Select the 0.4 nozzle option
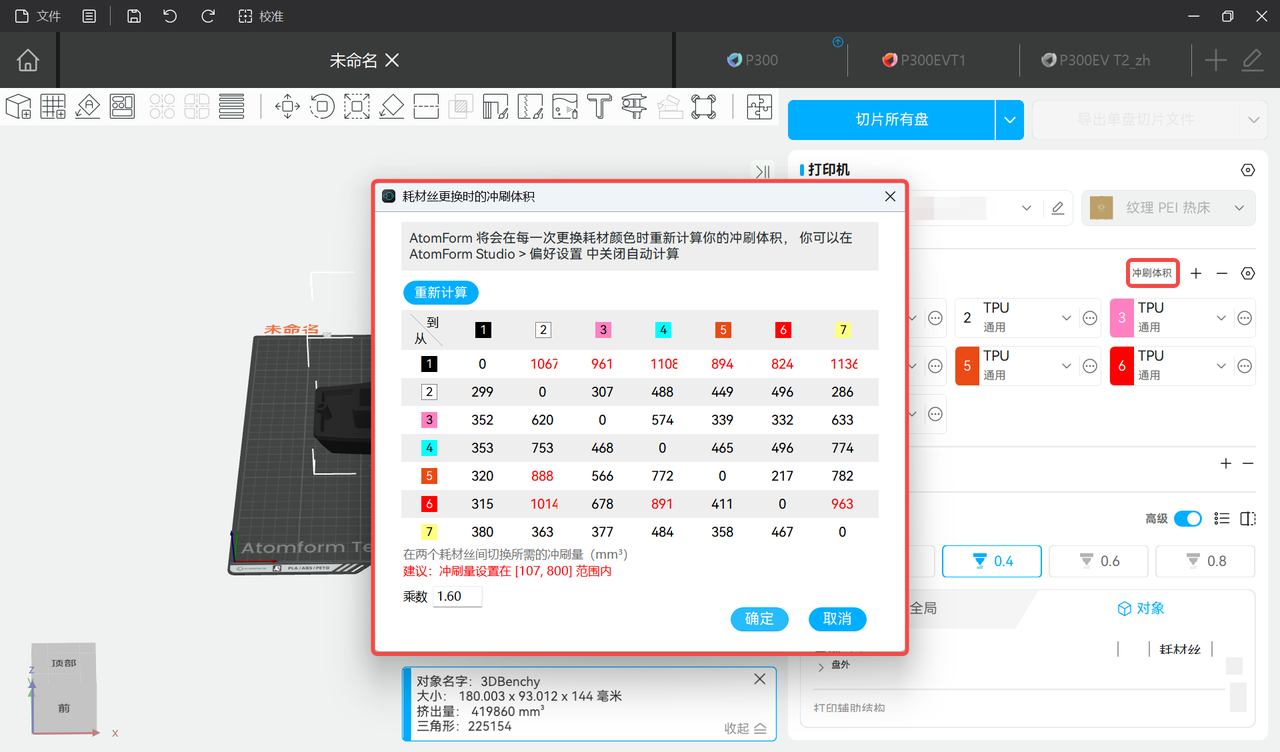Screen dimensions: 1280x752 (x=991, y=561)
